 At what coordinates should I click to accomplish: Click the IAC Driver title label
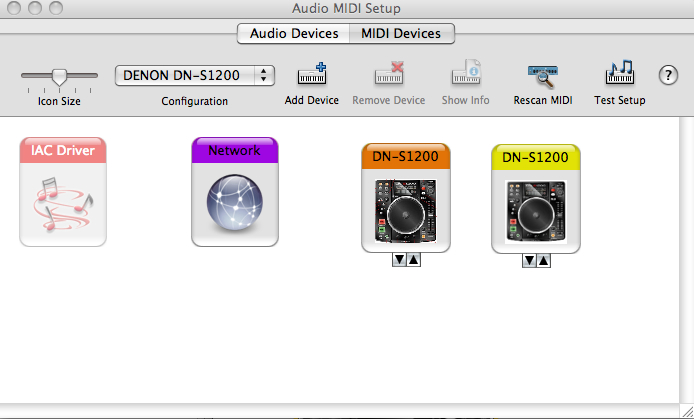pyautogui.click(x=63, y=150)
